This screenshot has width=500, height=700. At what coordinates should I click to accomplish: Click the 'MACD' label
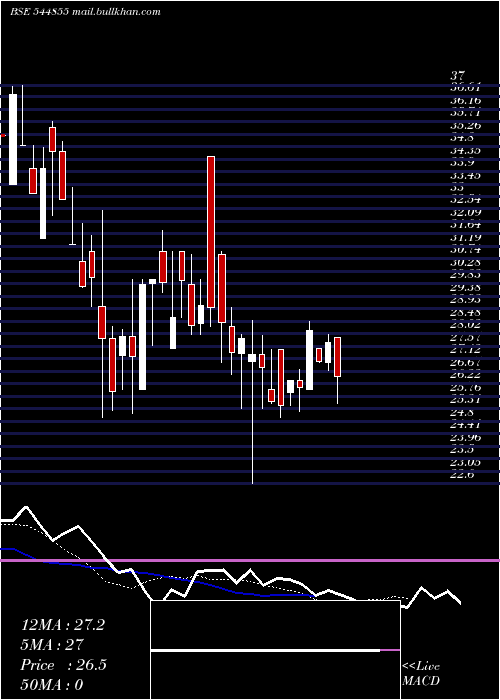tap(421, 681)
